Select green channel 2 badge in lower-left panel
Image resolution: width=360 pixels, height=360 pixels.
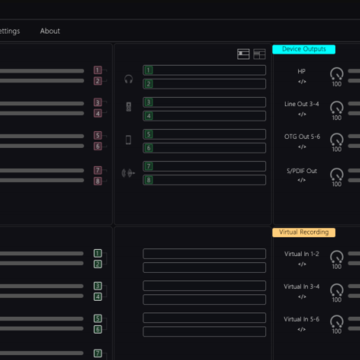pyautogui.click(x=97, y=264)
